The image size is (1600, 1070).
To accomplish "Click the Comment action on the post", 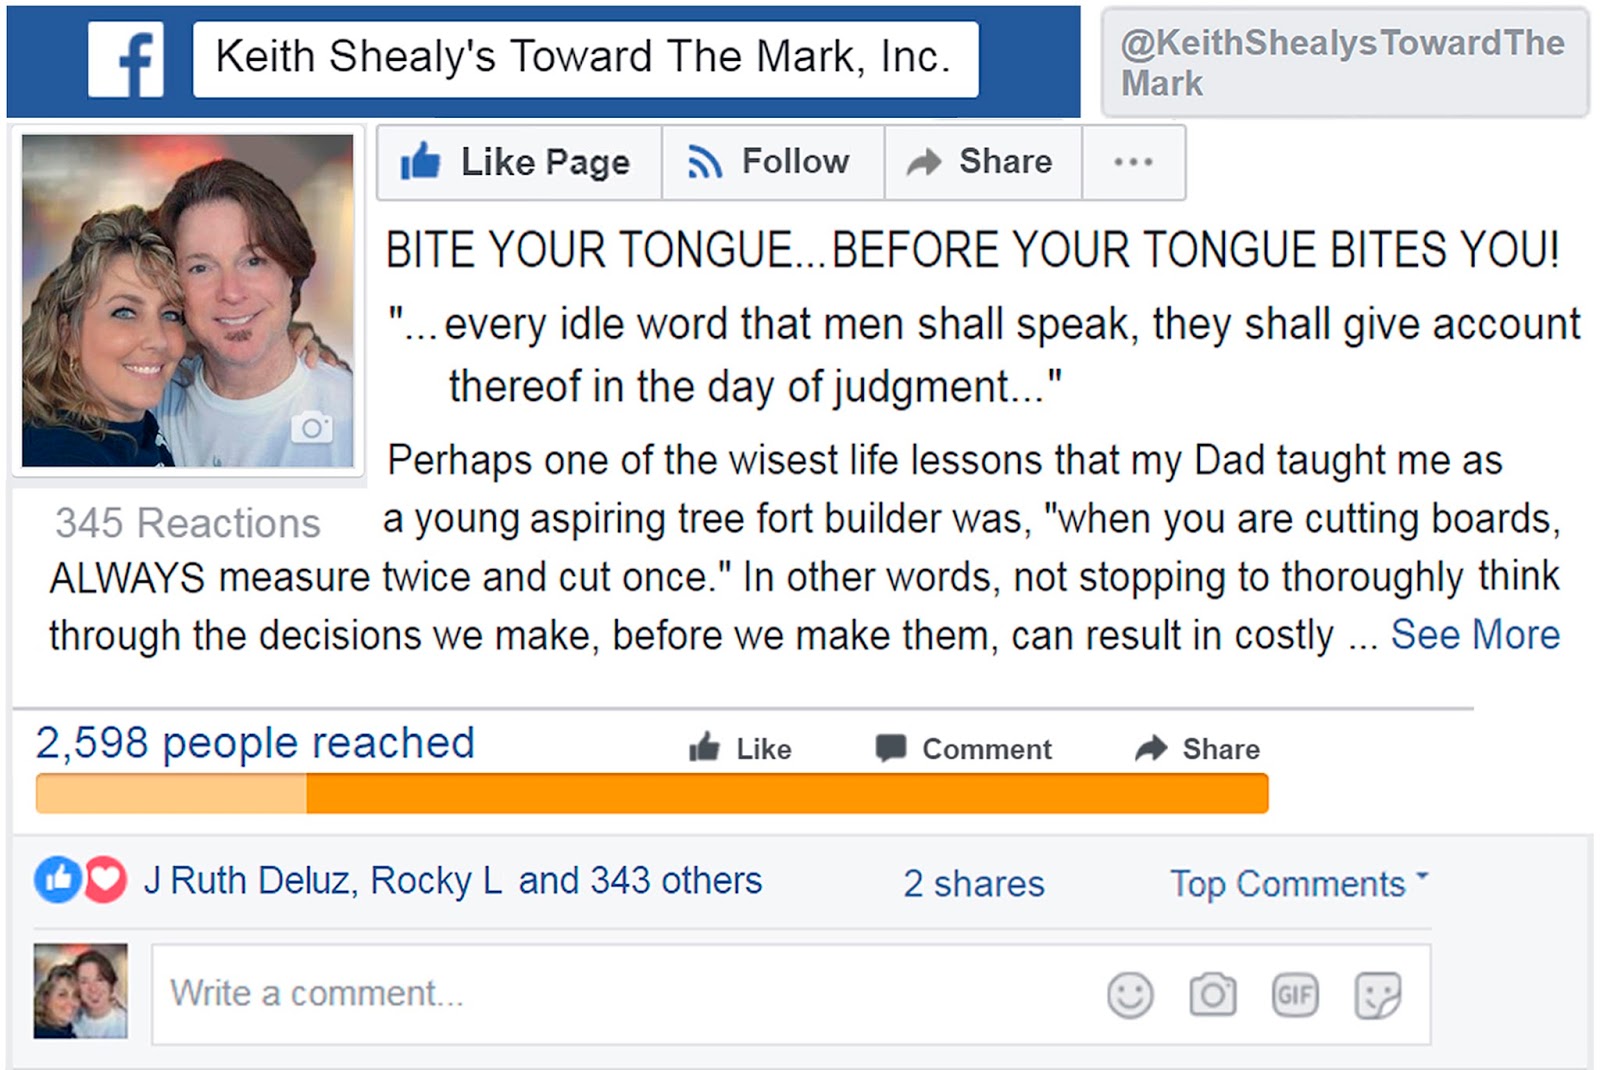I will pos(964,748).
